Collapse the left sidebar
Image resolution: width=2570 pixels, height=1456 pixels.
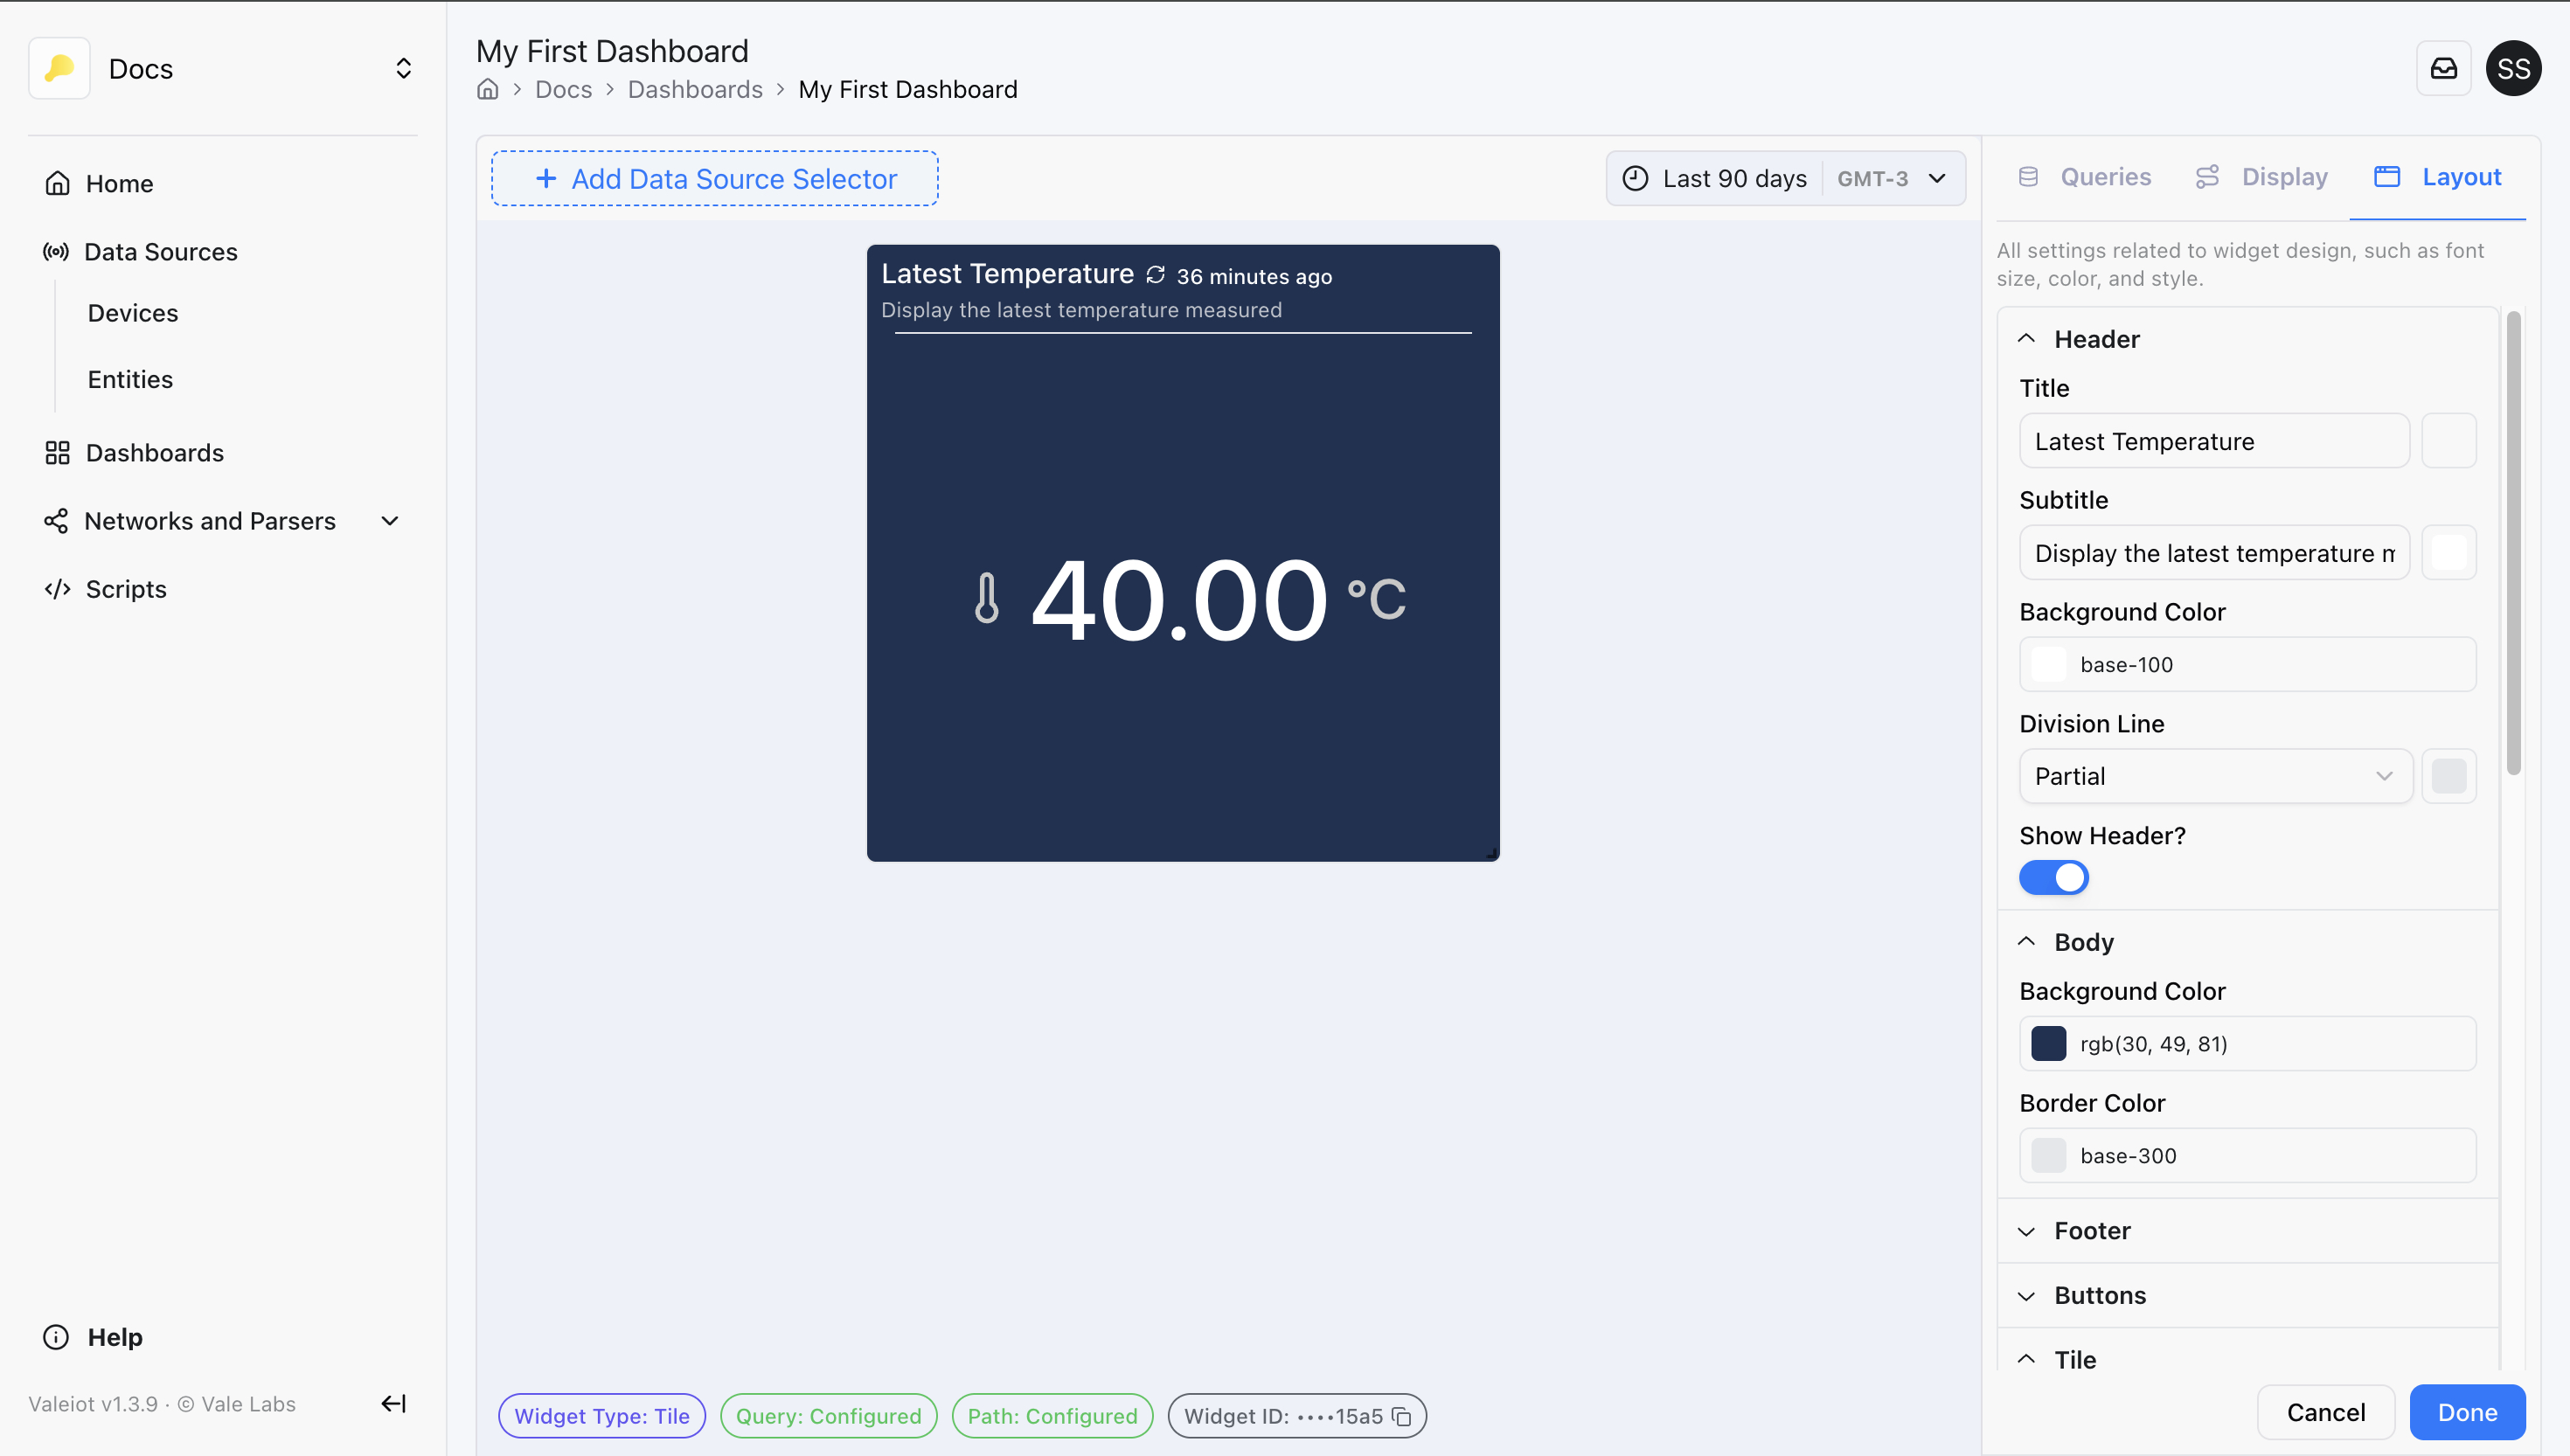(x=392, y=1403)
